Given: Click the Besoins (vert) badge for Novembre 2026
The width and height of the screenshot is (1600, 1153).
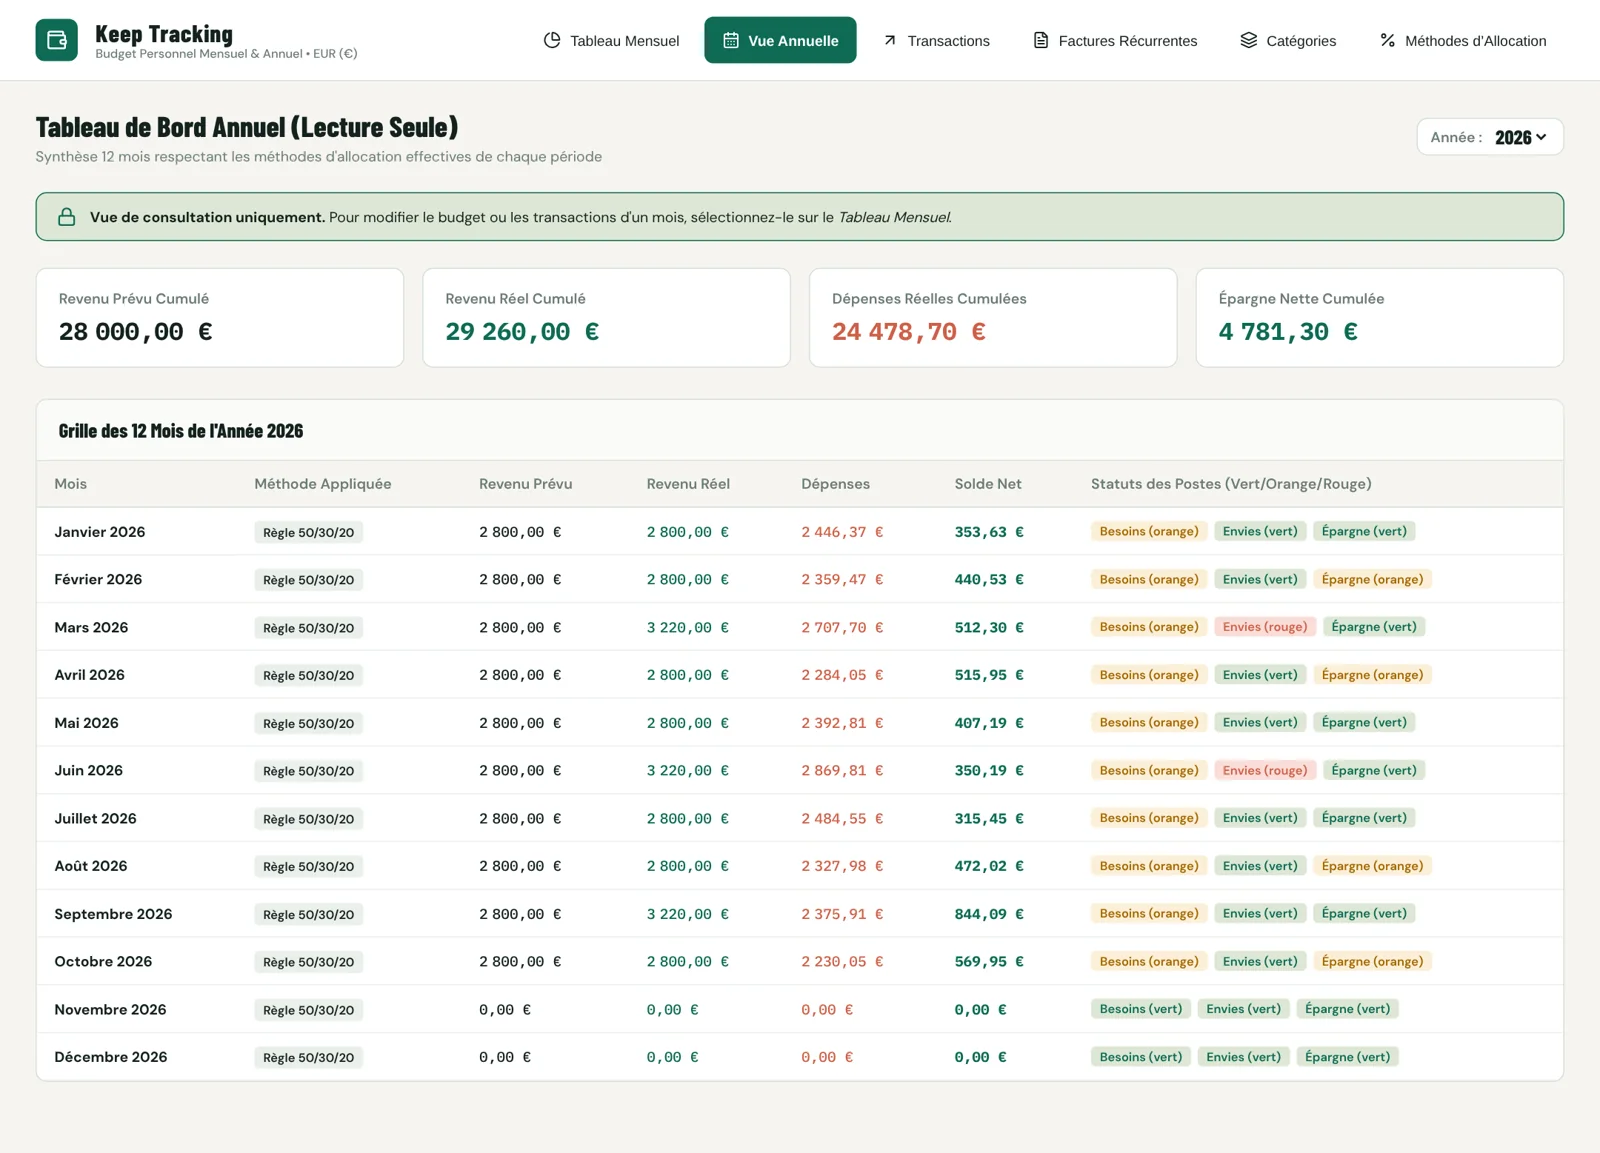Looking at the screenshot, I should [1140, 1009].
